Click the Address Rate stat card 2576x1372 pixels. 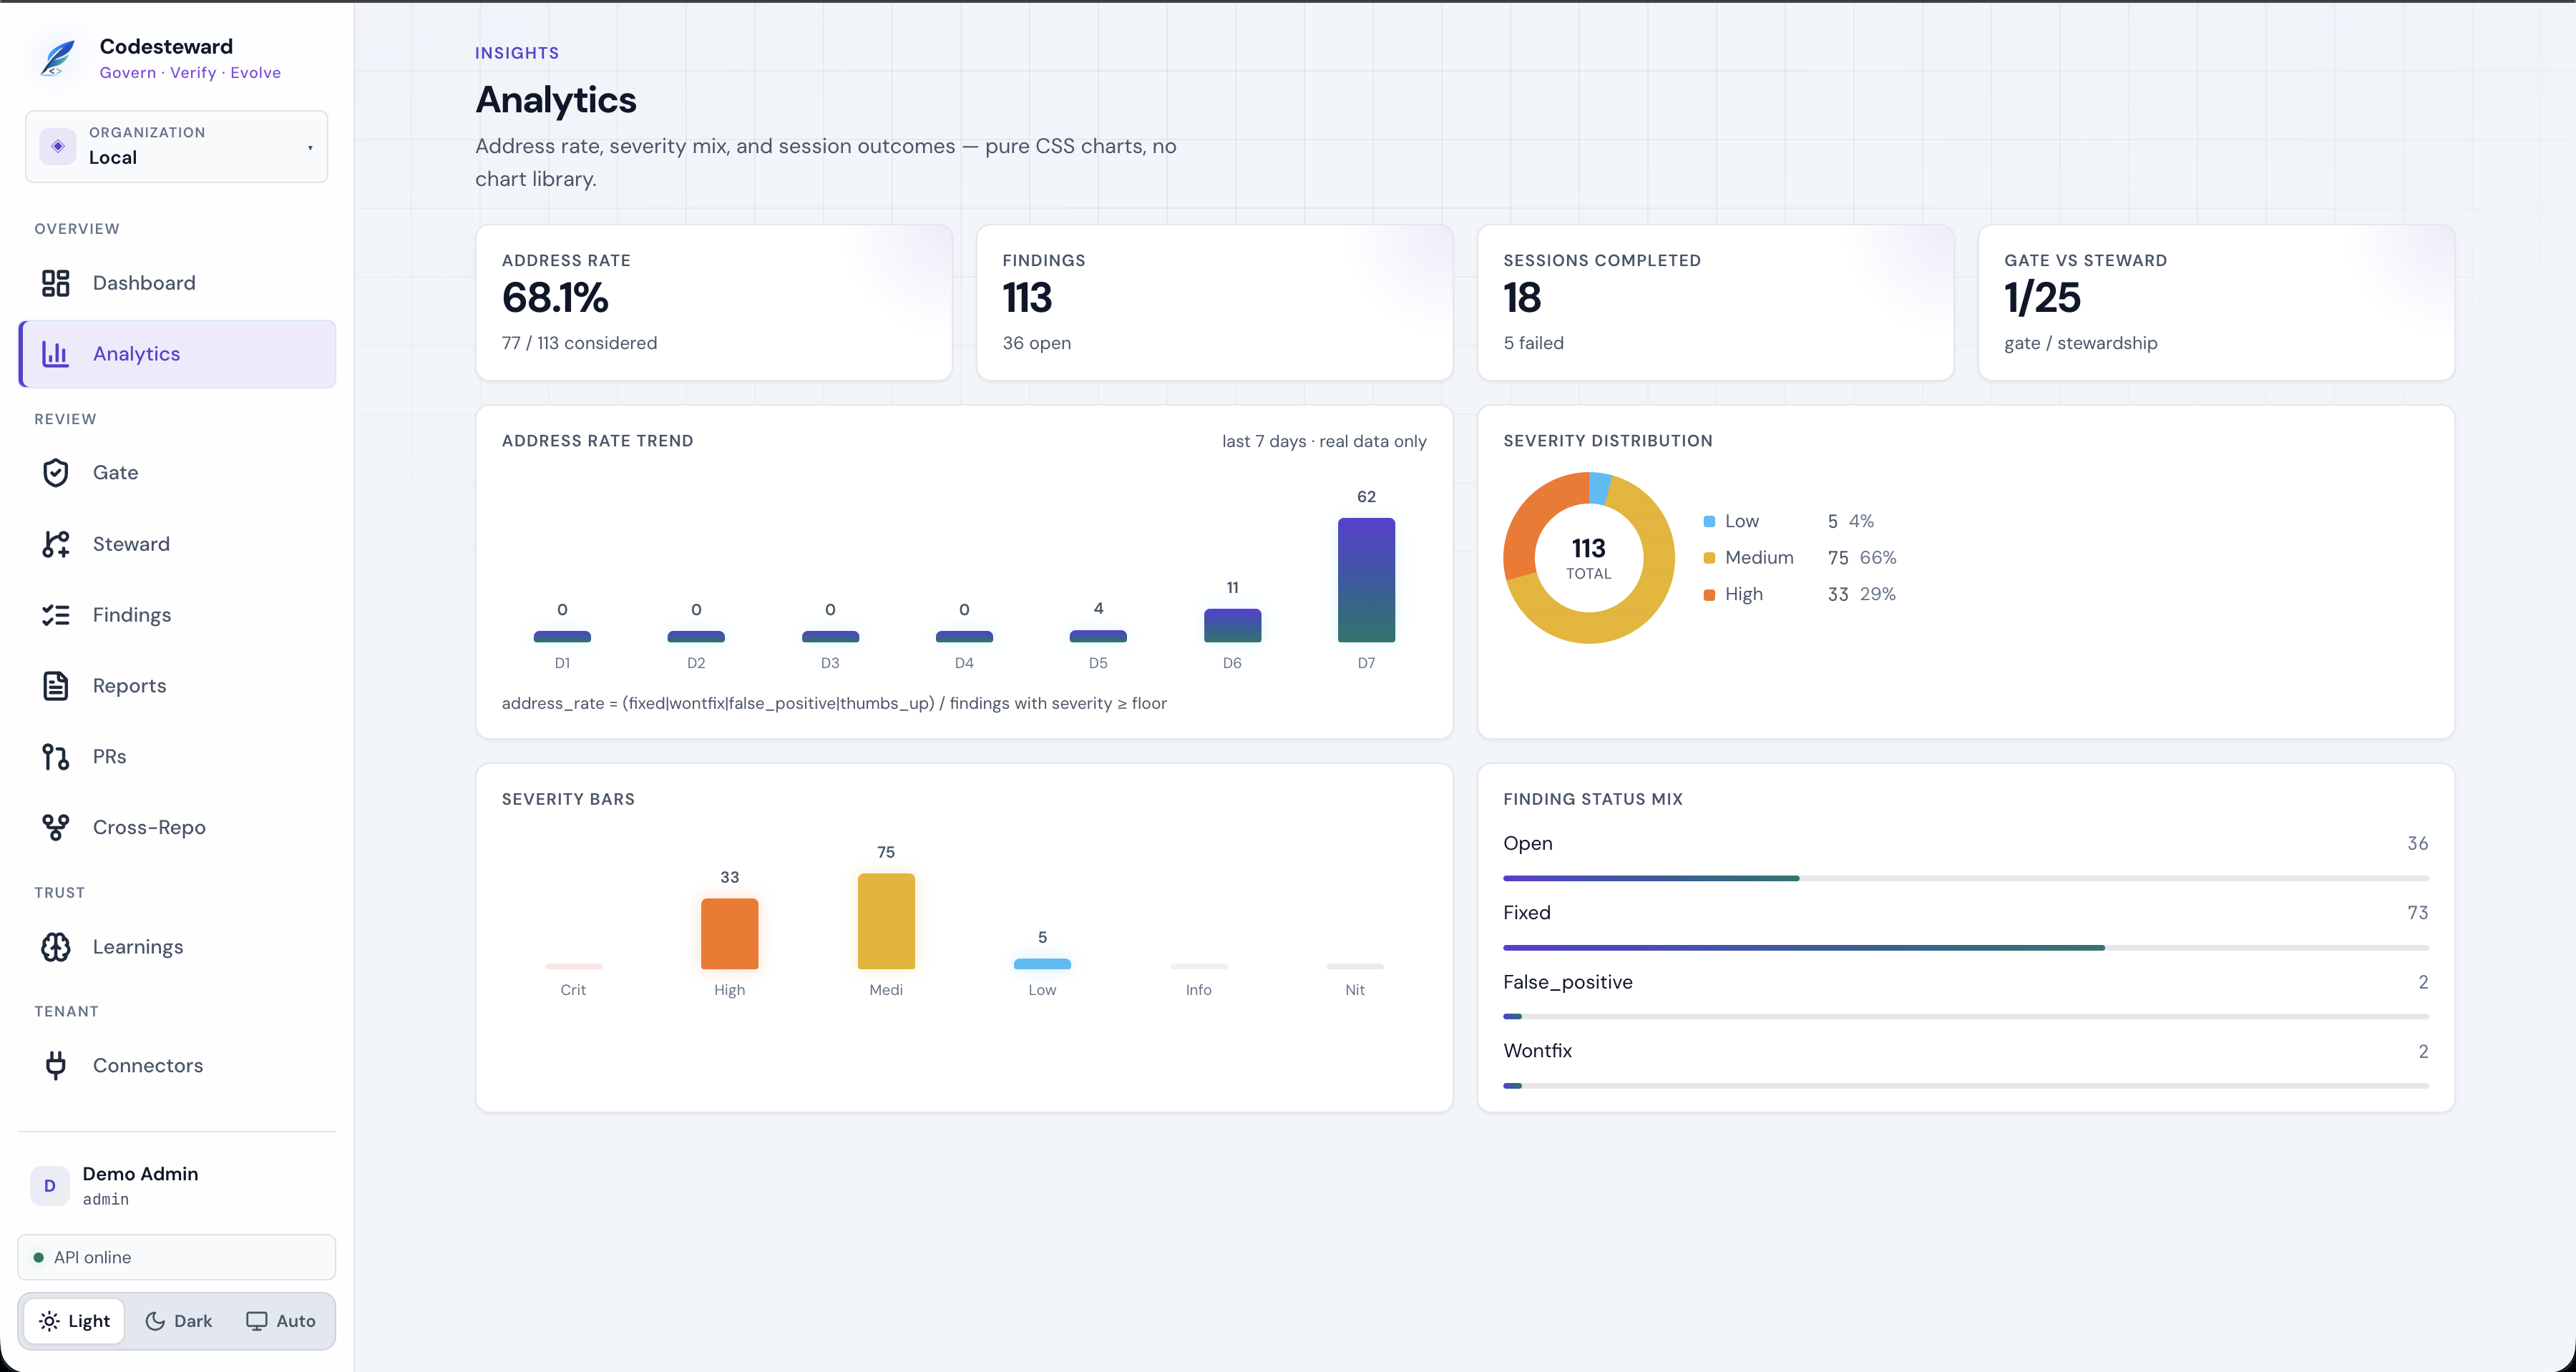714,302
